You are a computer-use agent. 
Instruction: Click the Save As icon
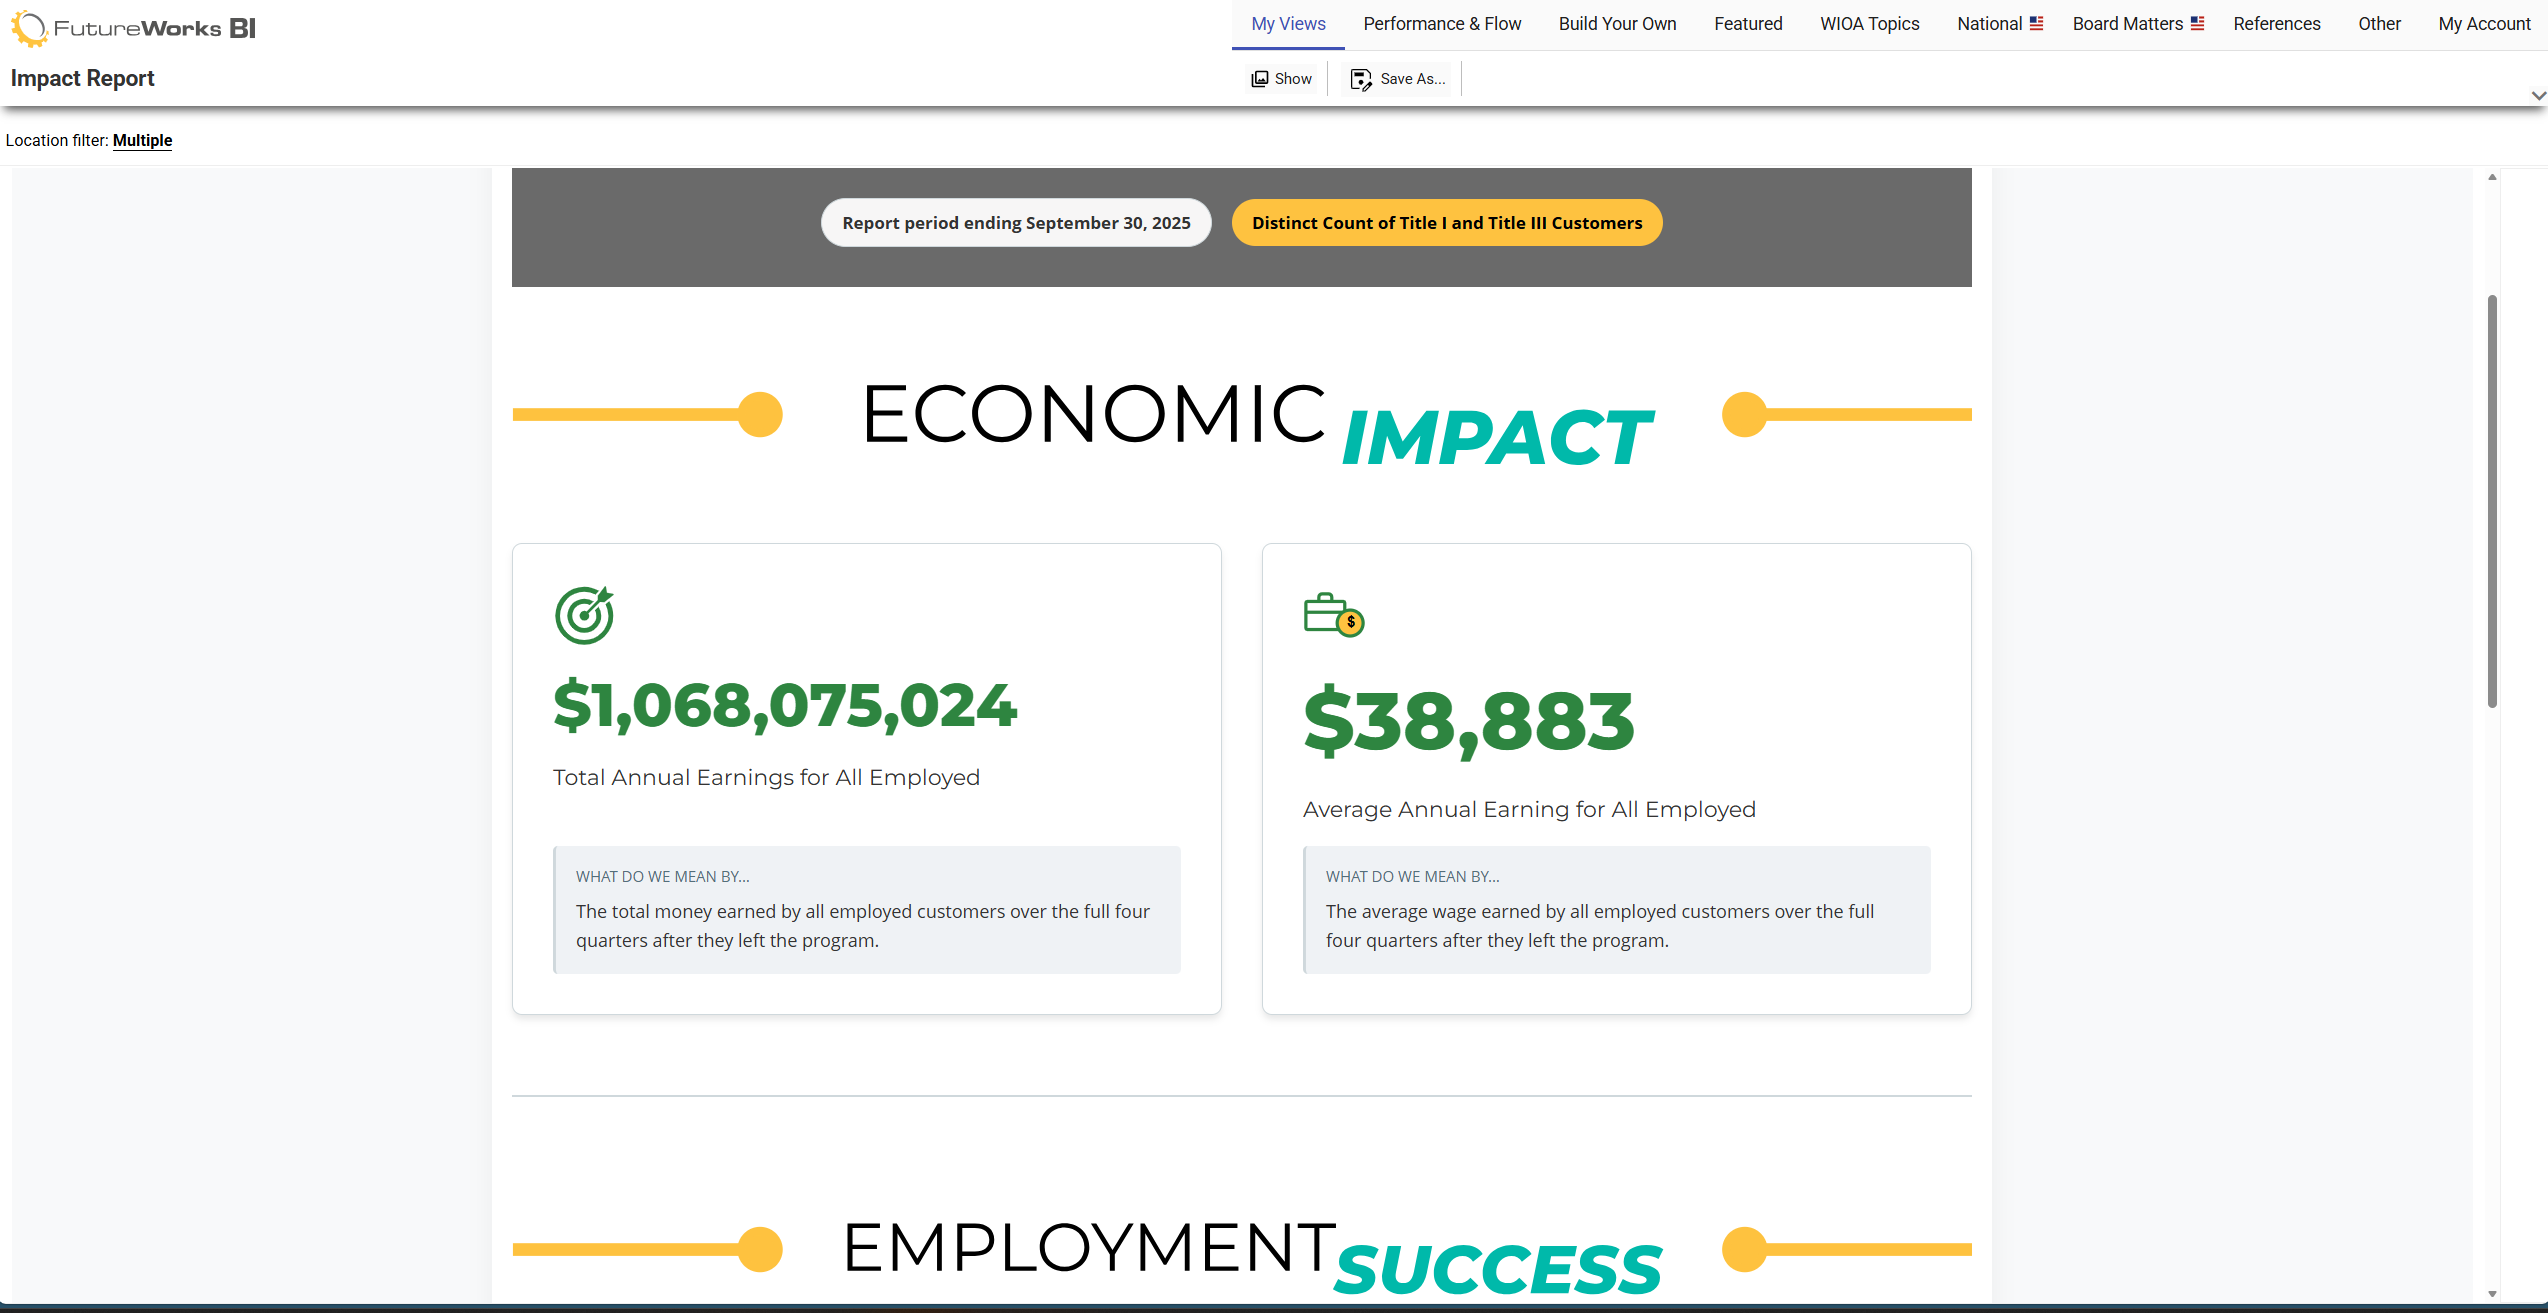1361,79
